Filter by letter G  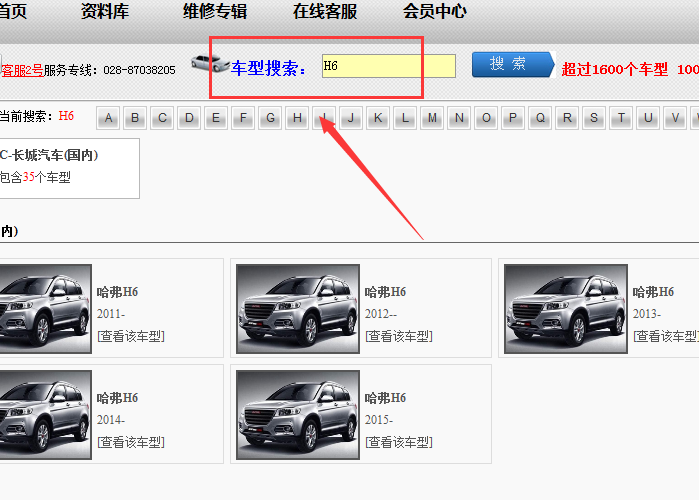270,118
